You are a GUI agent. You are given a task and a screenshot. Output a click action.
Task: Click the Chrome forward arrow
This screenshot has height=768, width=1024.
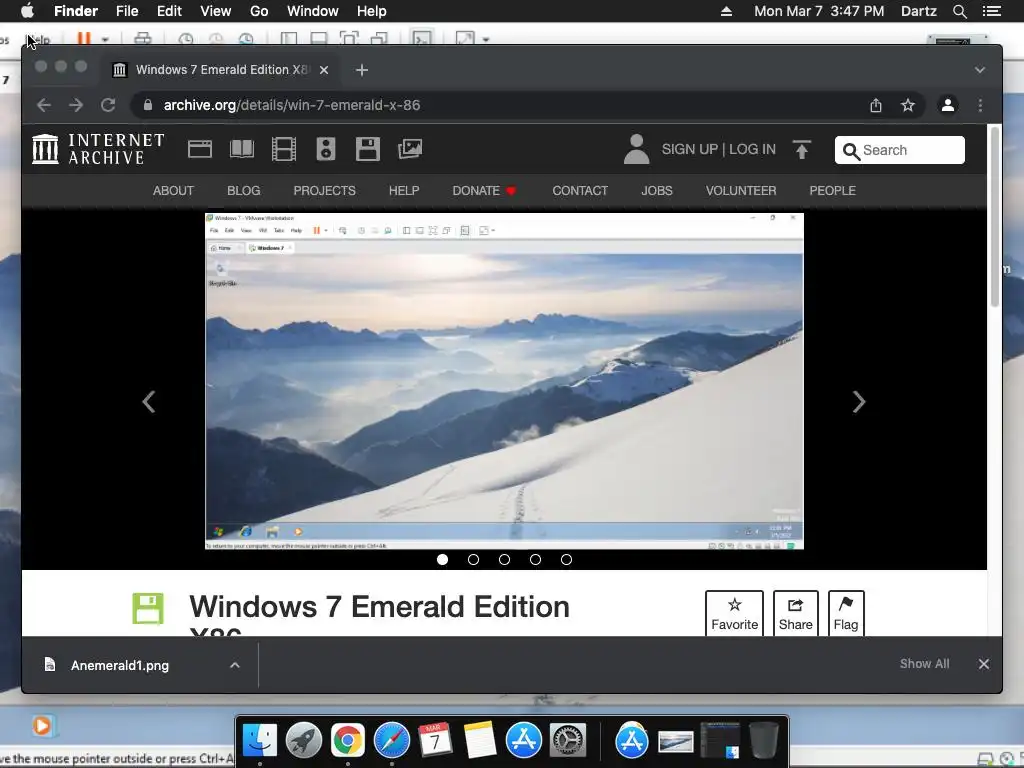[x=76, y=105]
